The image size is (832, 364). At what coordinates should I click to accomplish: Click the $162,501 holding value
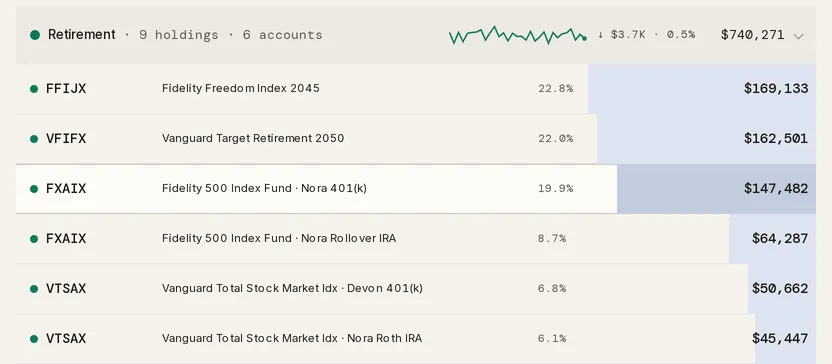[x=776, y=138]
